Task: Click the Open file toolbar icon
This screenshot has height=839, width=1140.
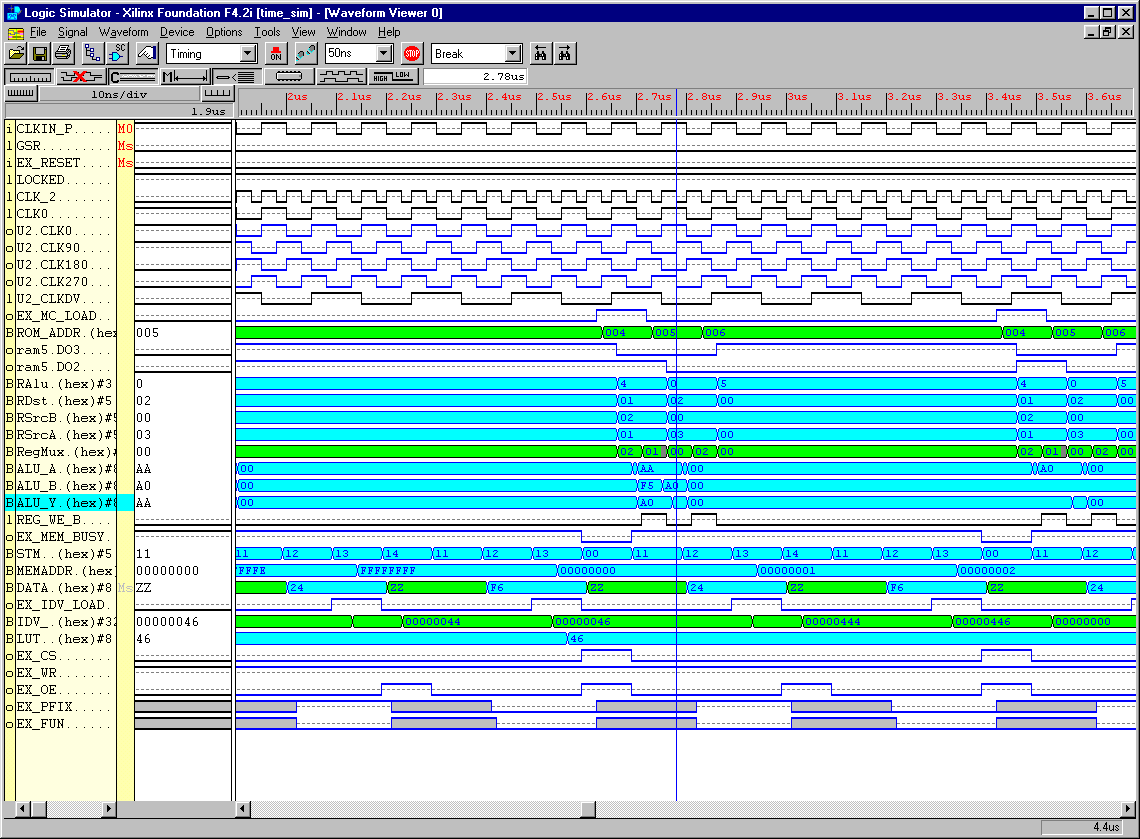Action: tap(17, 54)
